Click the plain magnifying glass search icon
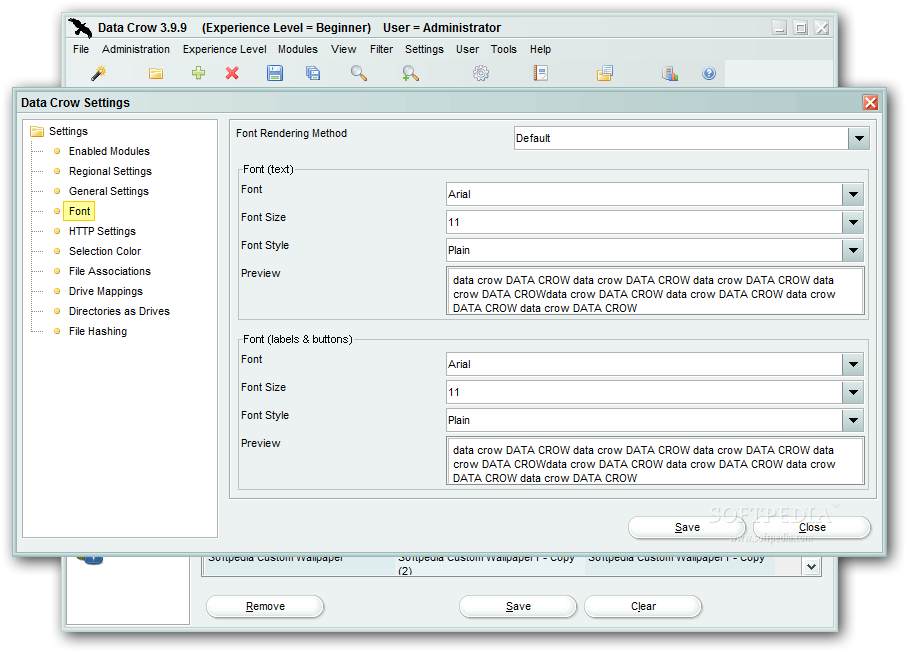The height and width of the screenshot is (652, 907). pos(359,73)
